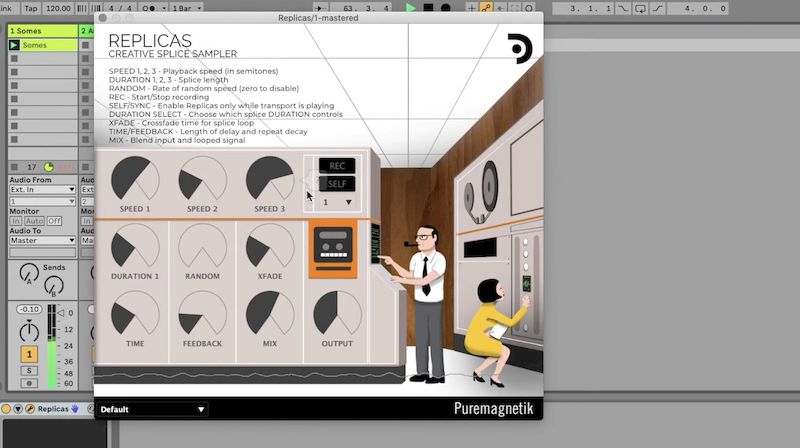Click the SPEED 1 knob
Viewport: 800px width, 448px height.
(135, 179)
